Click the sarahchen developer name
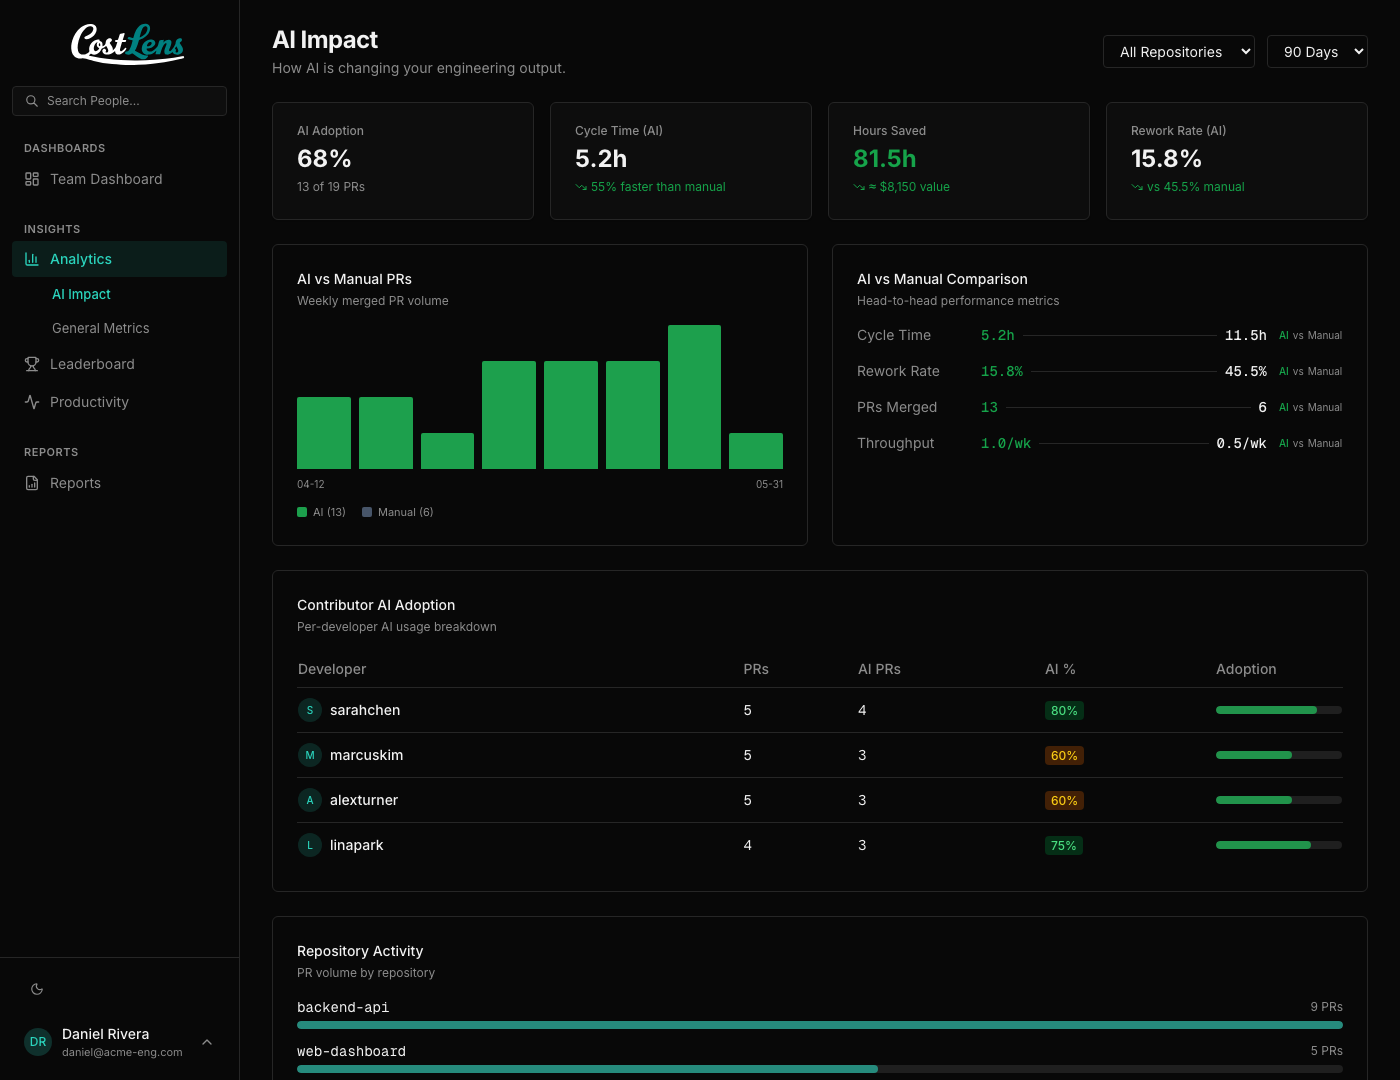Screen dimensions: 1400x1080 pyautogui.click(x=365, y=710)
